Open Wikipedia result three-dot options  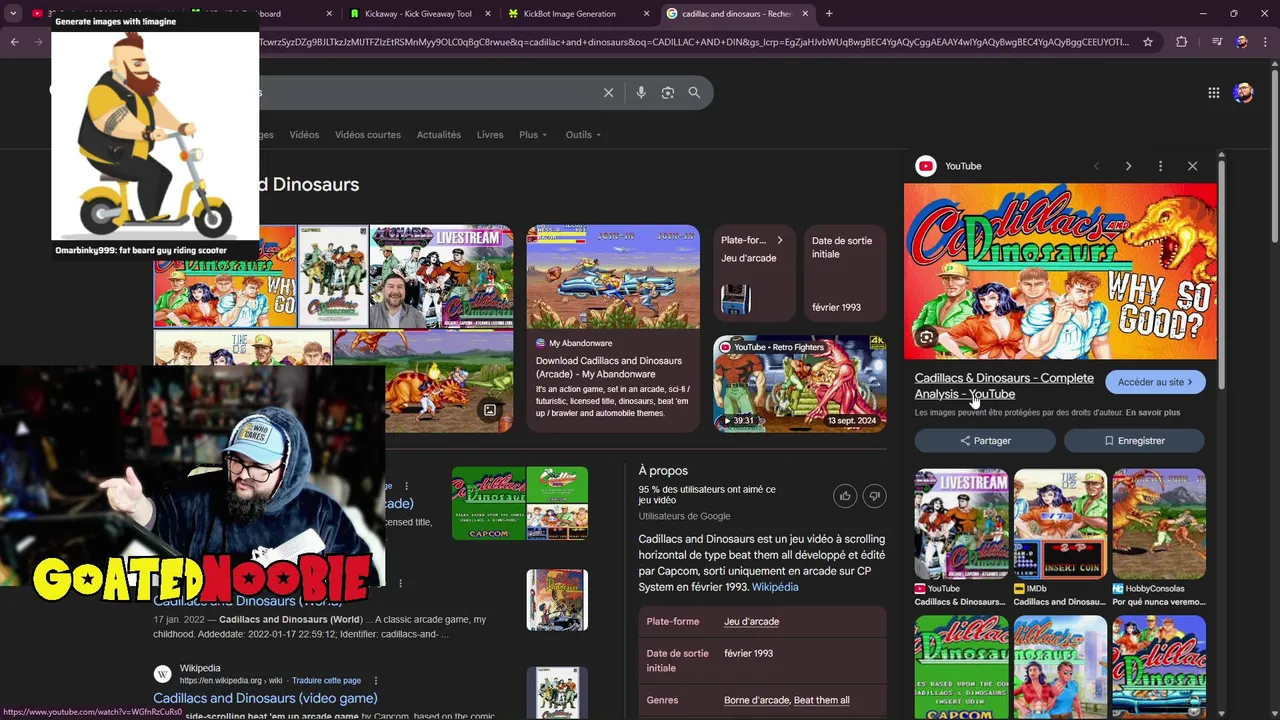(x=376, y=680)
